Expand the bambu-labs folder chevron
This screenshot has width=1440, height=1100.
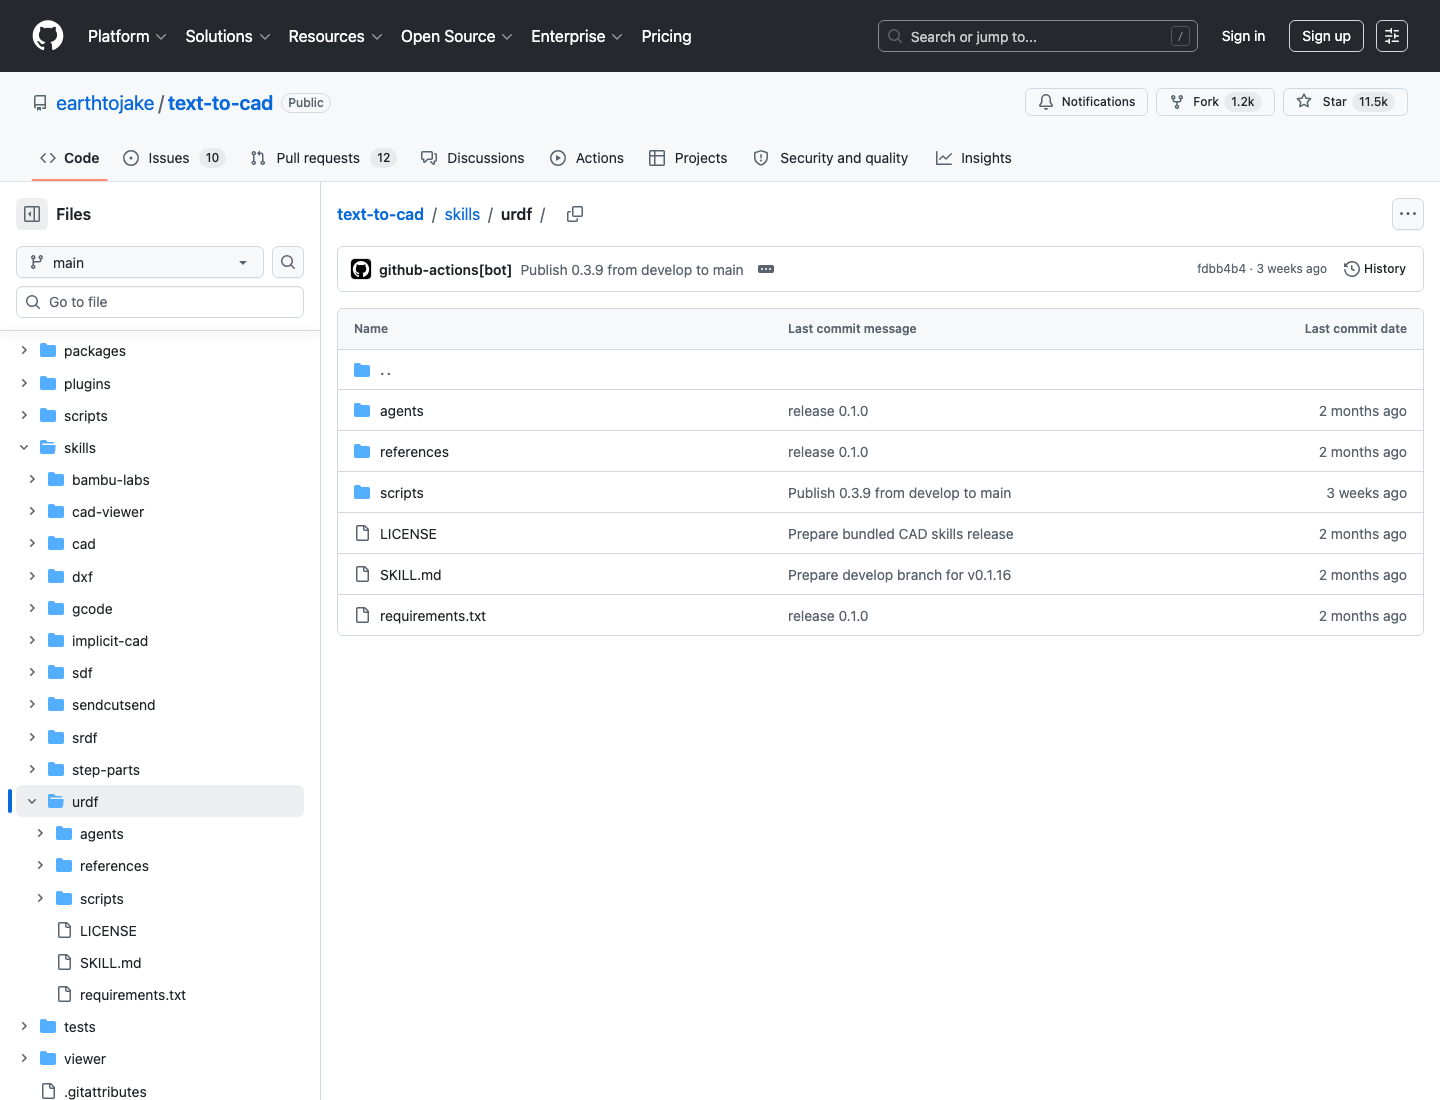pyautogui.click(x=32, y=480)
